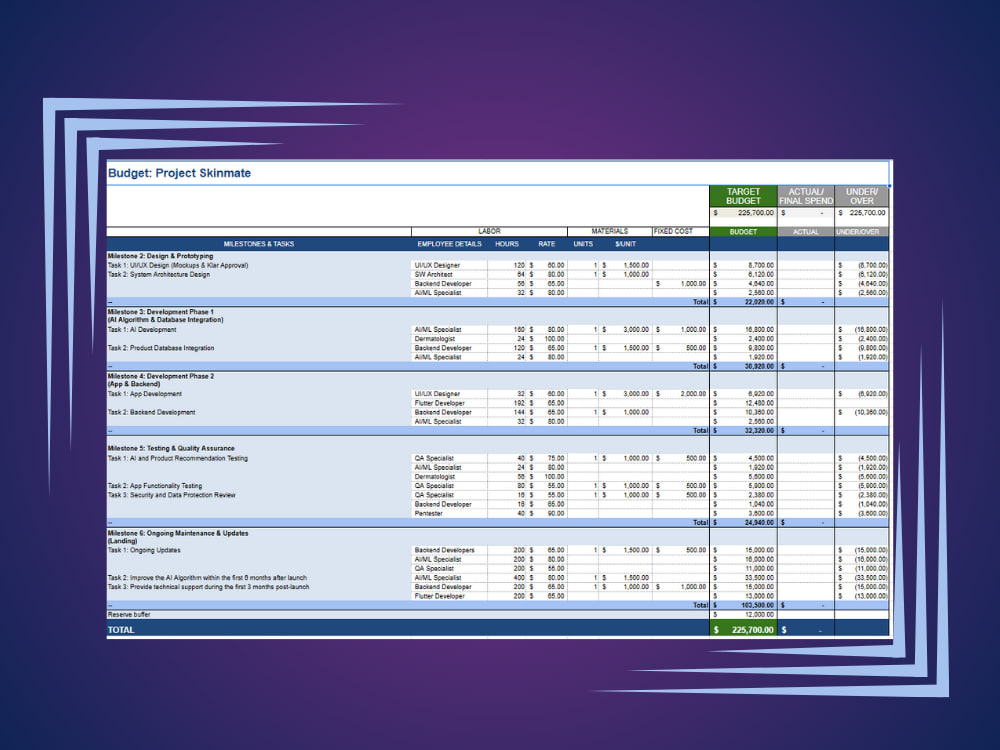Select the "ACTUAL/ FINAL SPEND" header cell

pos(805,196)
